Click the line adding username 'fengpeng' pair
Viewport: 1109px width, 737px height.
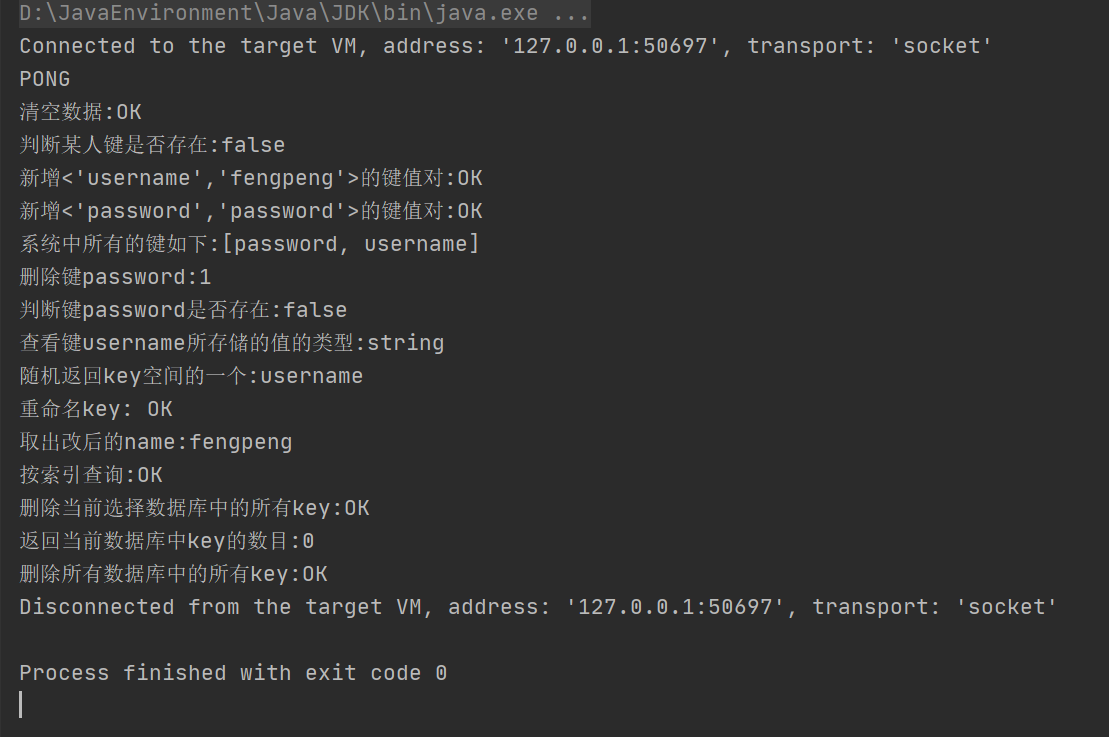tap(251, 178)
